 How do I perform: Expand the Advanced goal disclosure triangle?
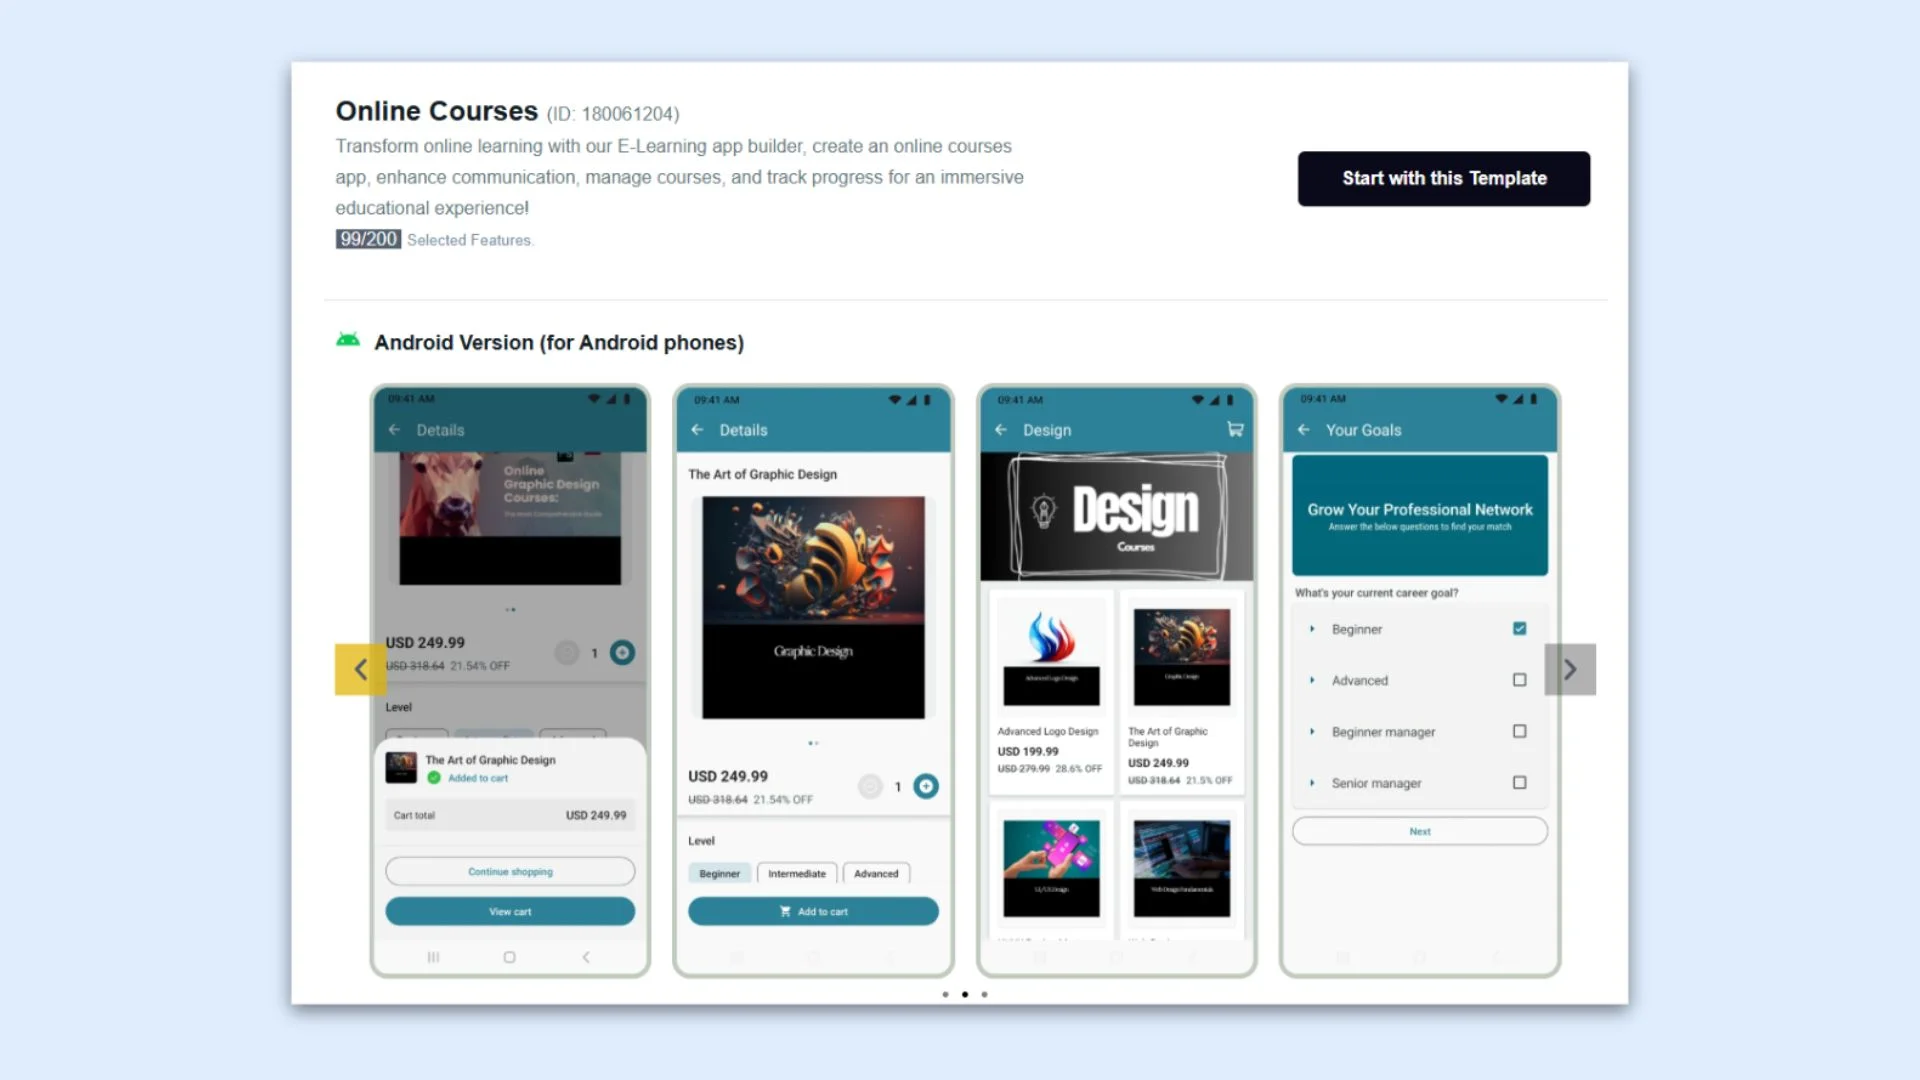pyautogui.click(x=1312, y=680)
